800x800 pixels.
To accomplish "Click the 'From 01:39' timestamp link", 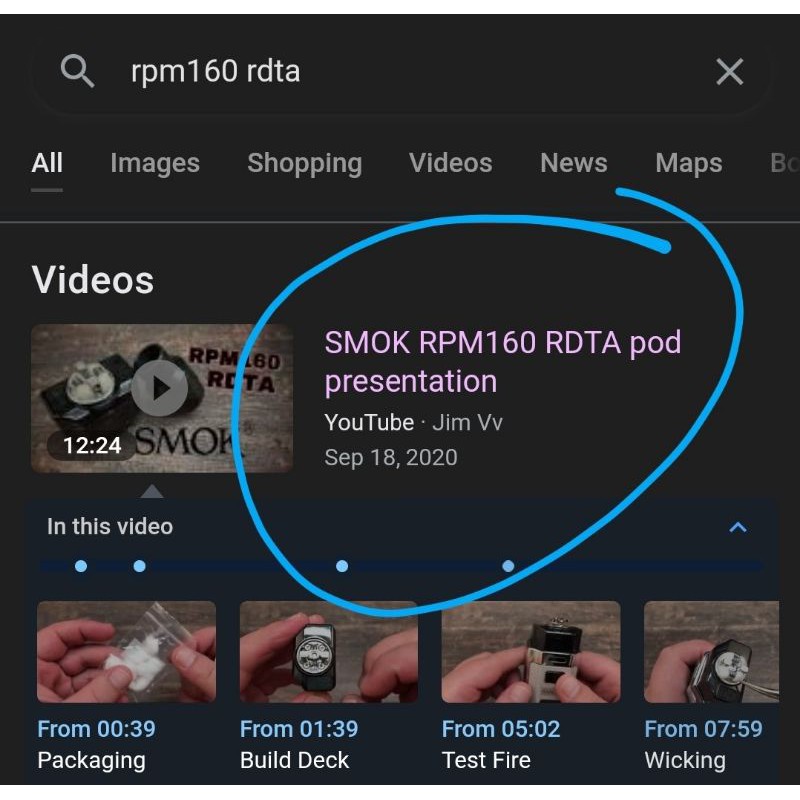I will click(299, 729).
